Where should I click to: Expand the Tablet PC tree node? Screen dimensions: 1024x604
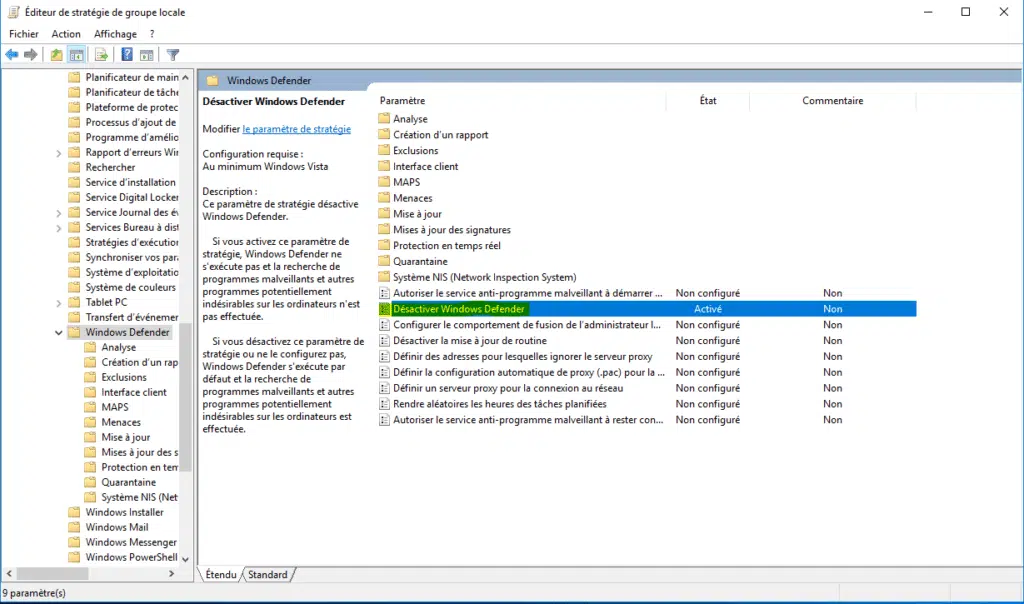click(59, 303)
